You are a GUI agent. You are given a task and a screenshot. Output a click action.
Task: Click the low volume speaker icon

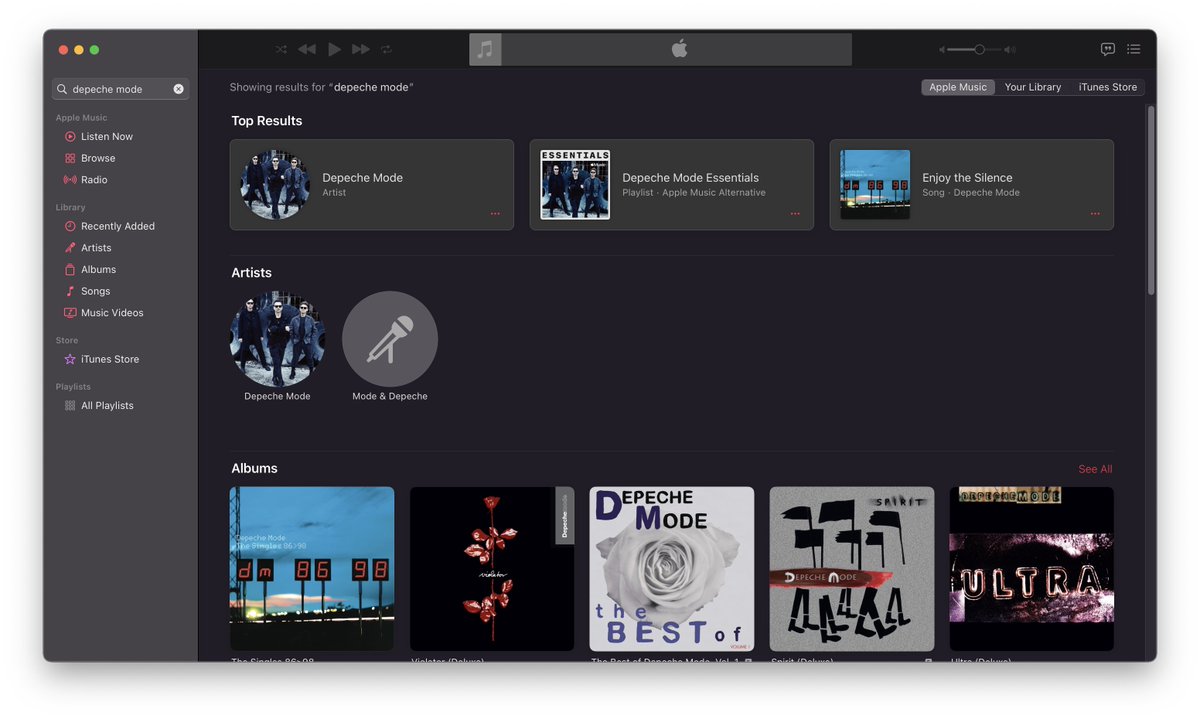[x=941, y=49]
